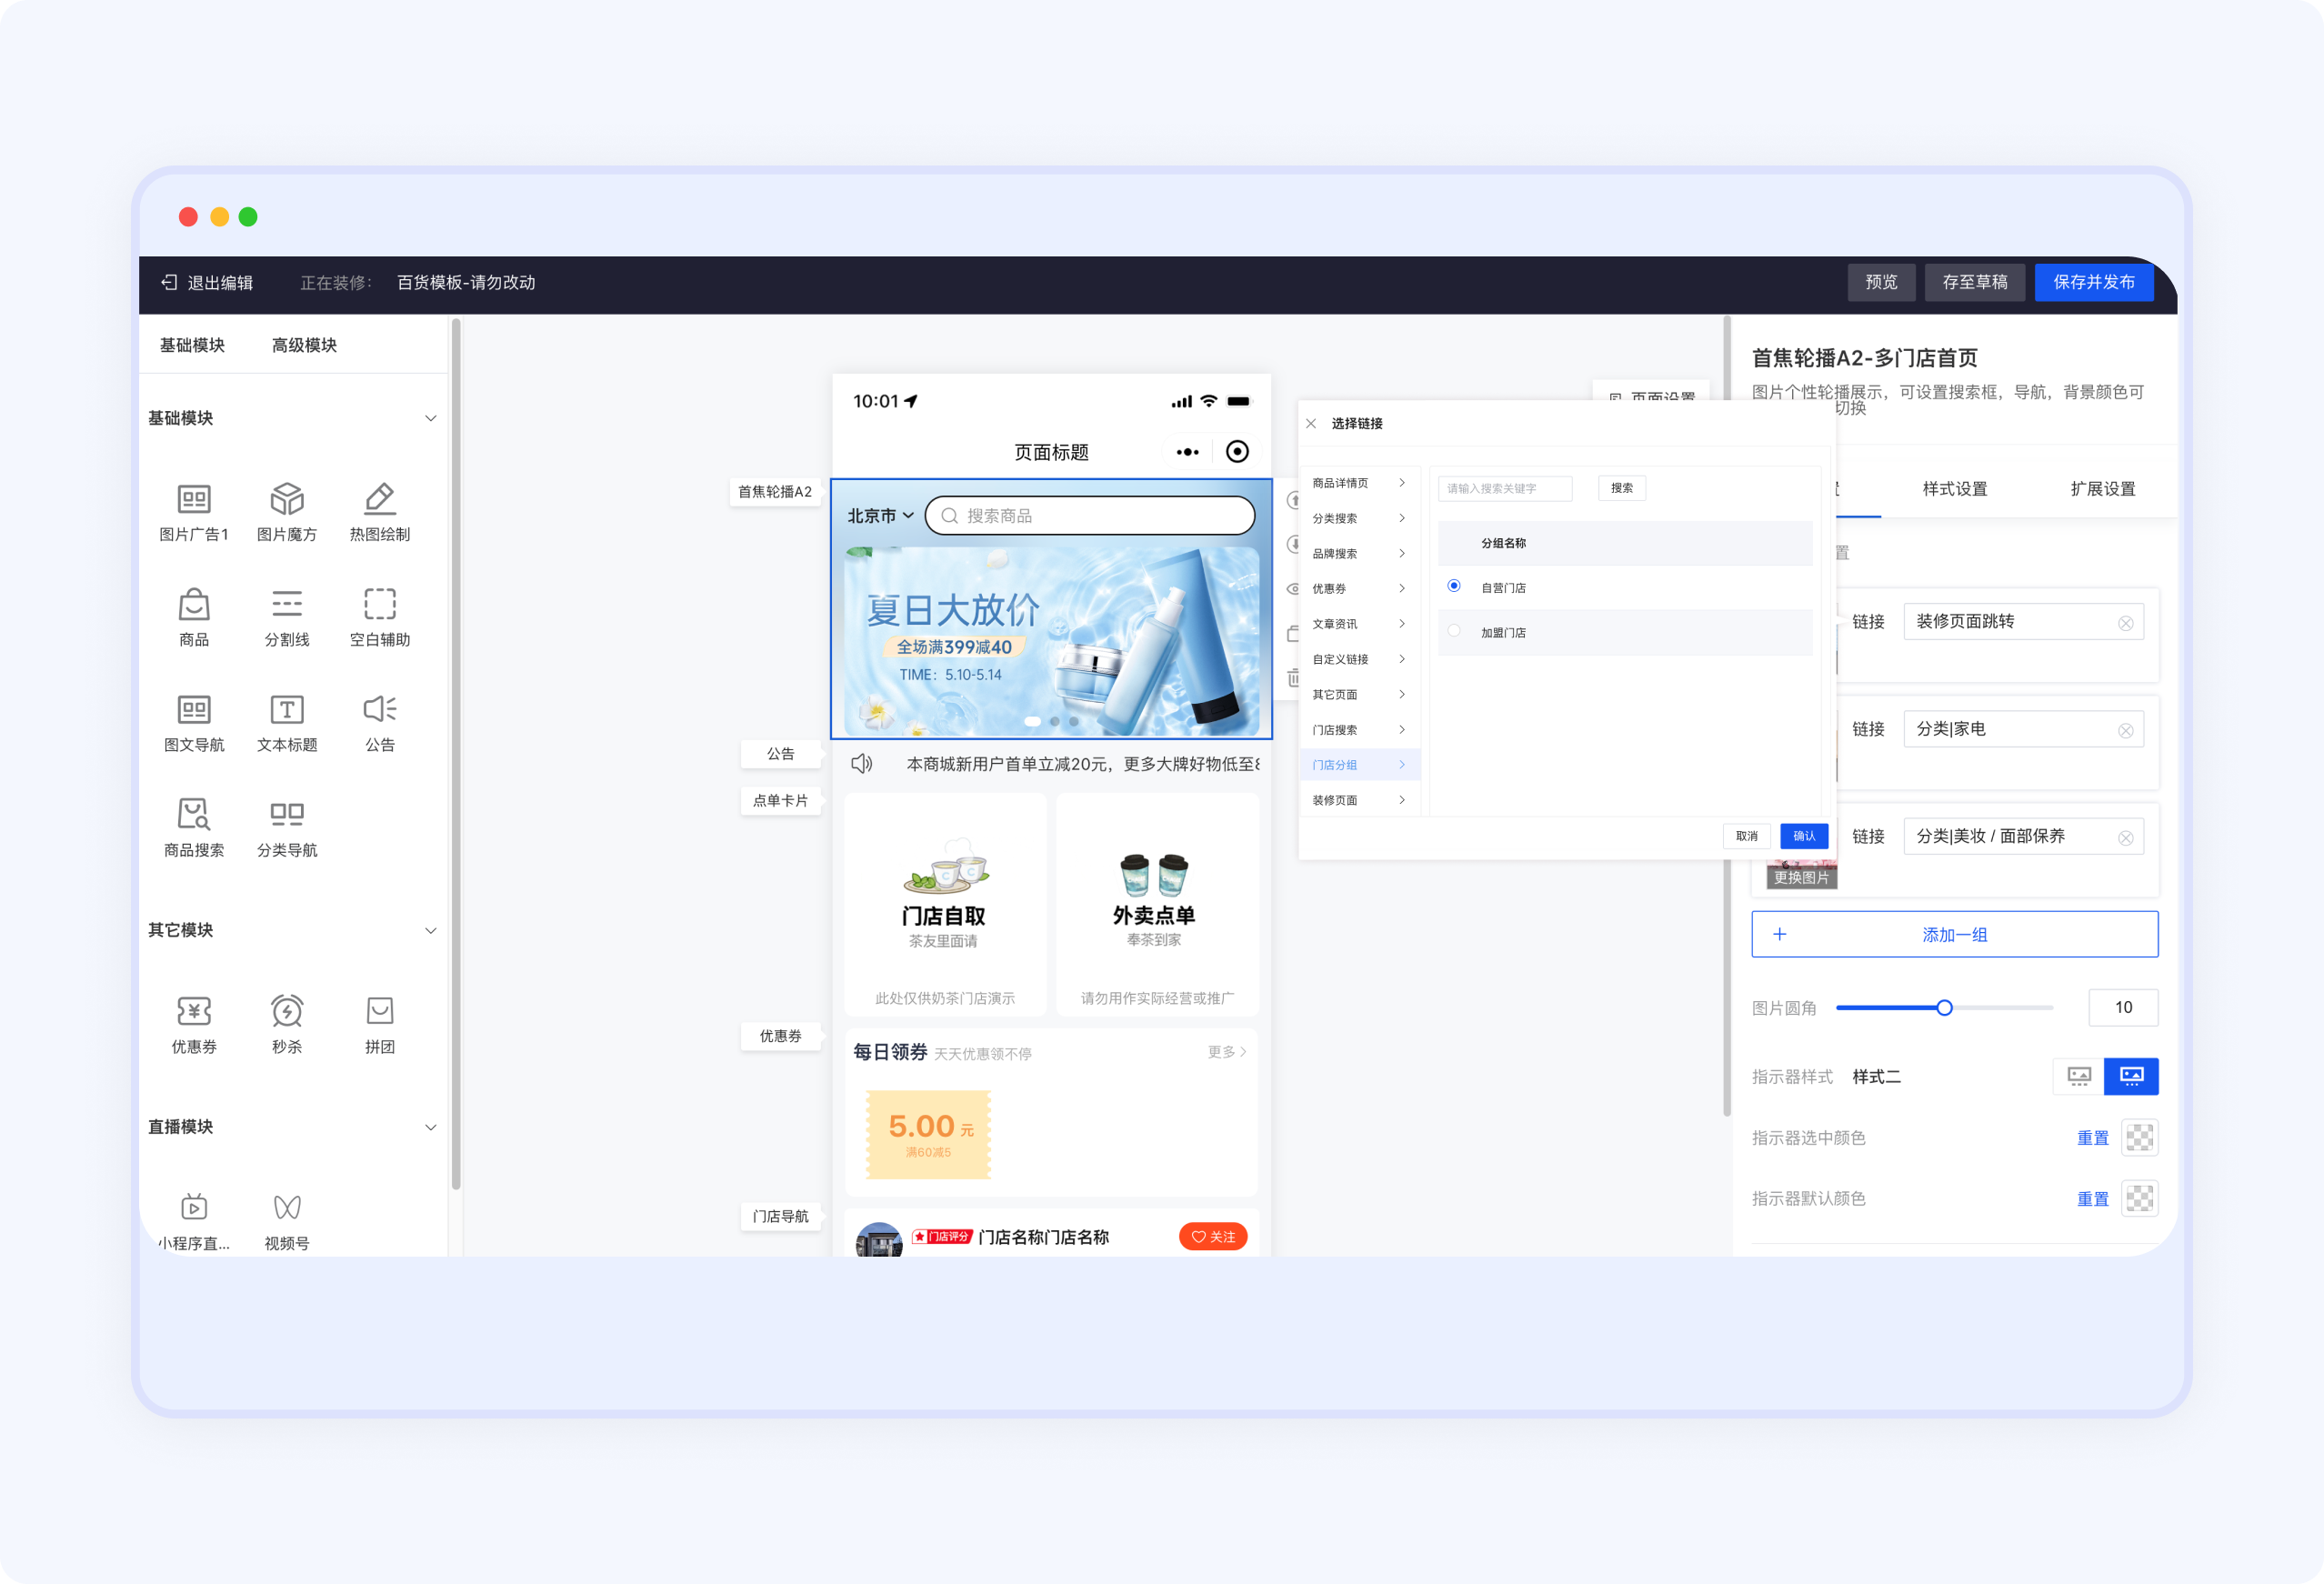2324x1584 pixels.
Task: Switch to the 高级模块 tab
Action: [x=304, y=345]
